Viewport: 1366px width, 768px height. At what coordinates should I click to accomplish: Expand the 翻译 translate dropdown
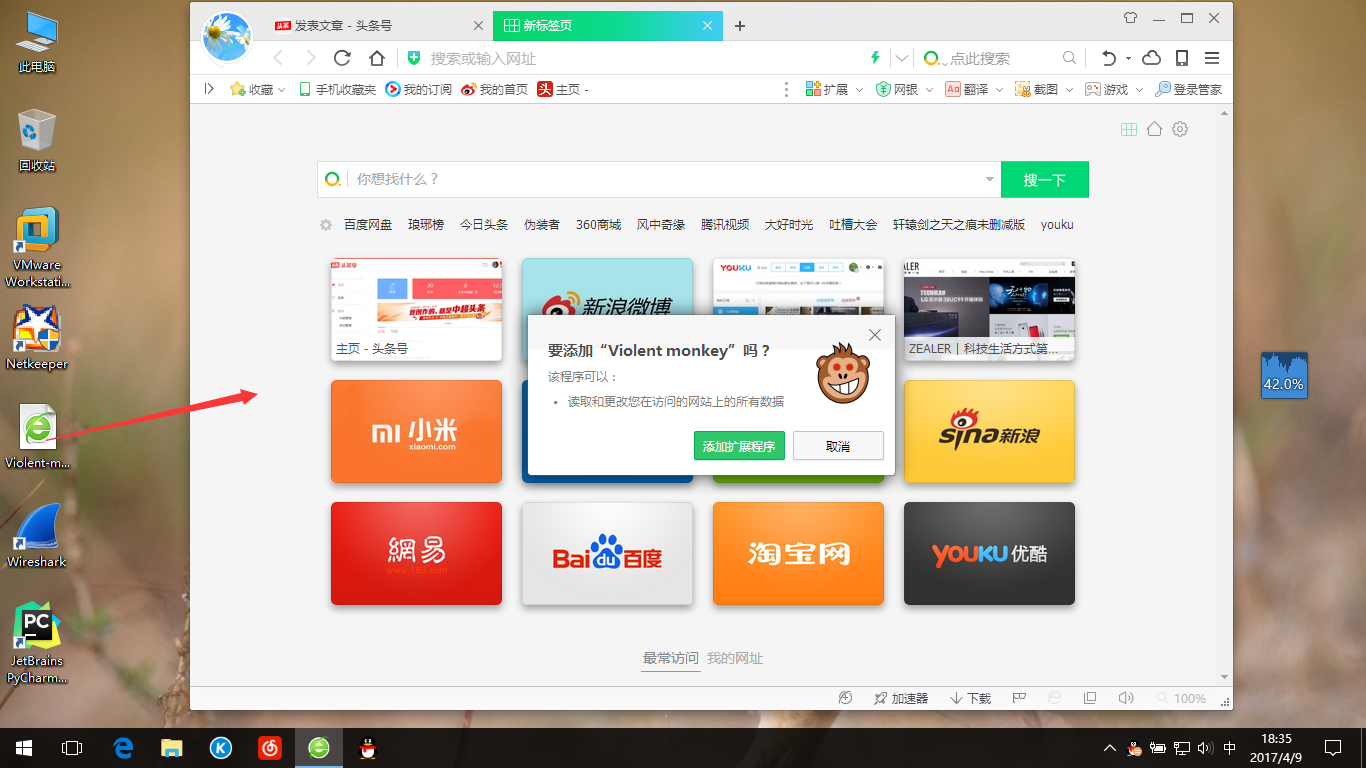point(1000,90)
